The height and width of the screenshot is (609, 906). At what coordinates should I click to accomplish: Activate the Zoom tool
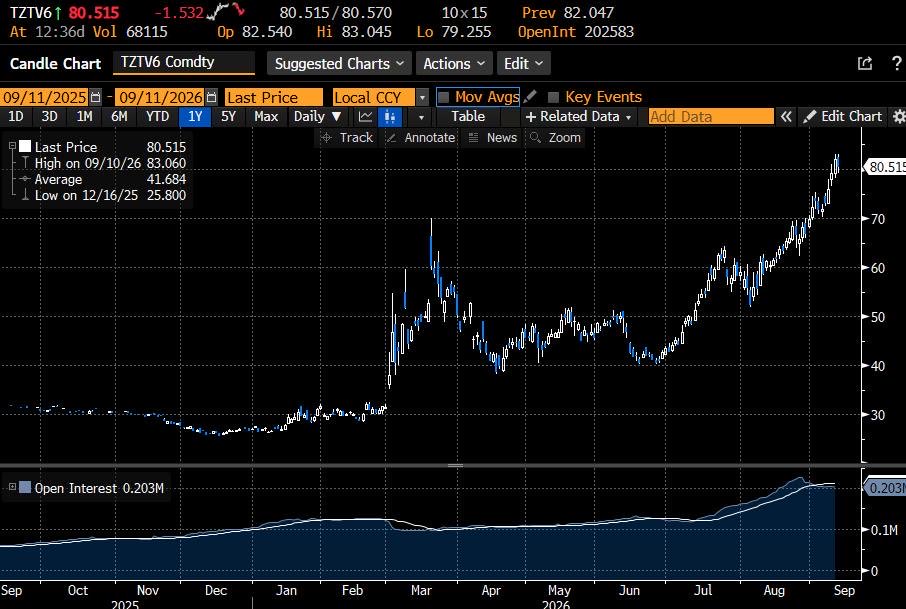(x=555, y=138)
